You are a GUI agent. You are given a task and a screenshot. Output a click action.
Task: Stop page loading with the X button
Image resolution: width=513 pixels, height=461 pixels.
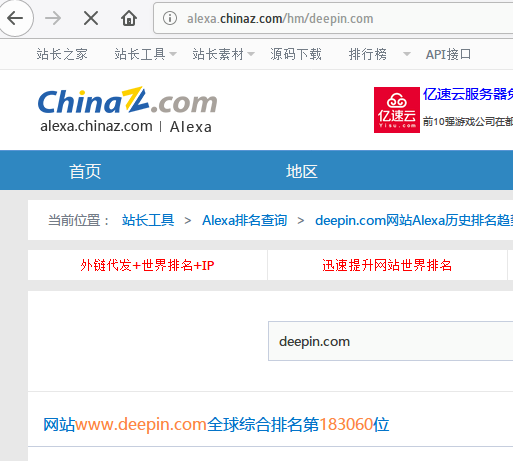point(91,18)
